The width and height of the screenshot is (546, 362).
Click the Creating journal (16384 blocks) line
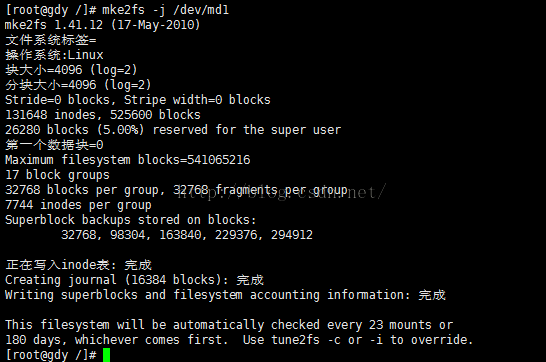coord(134,280)
